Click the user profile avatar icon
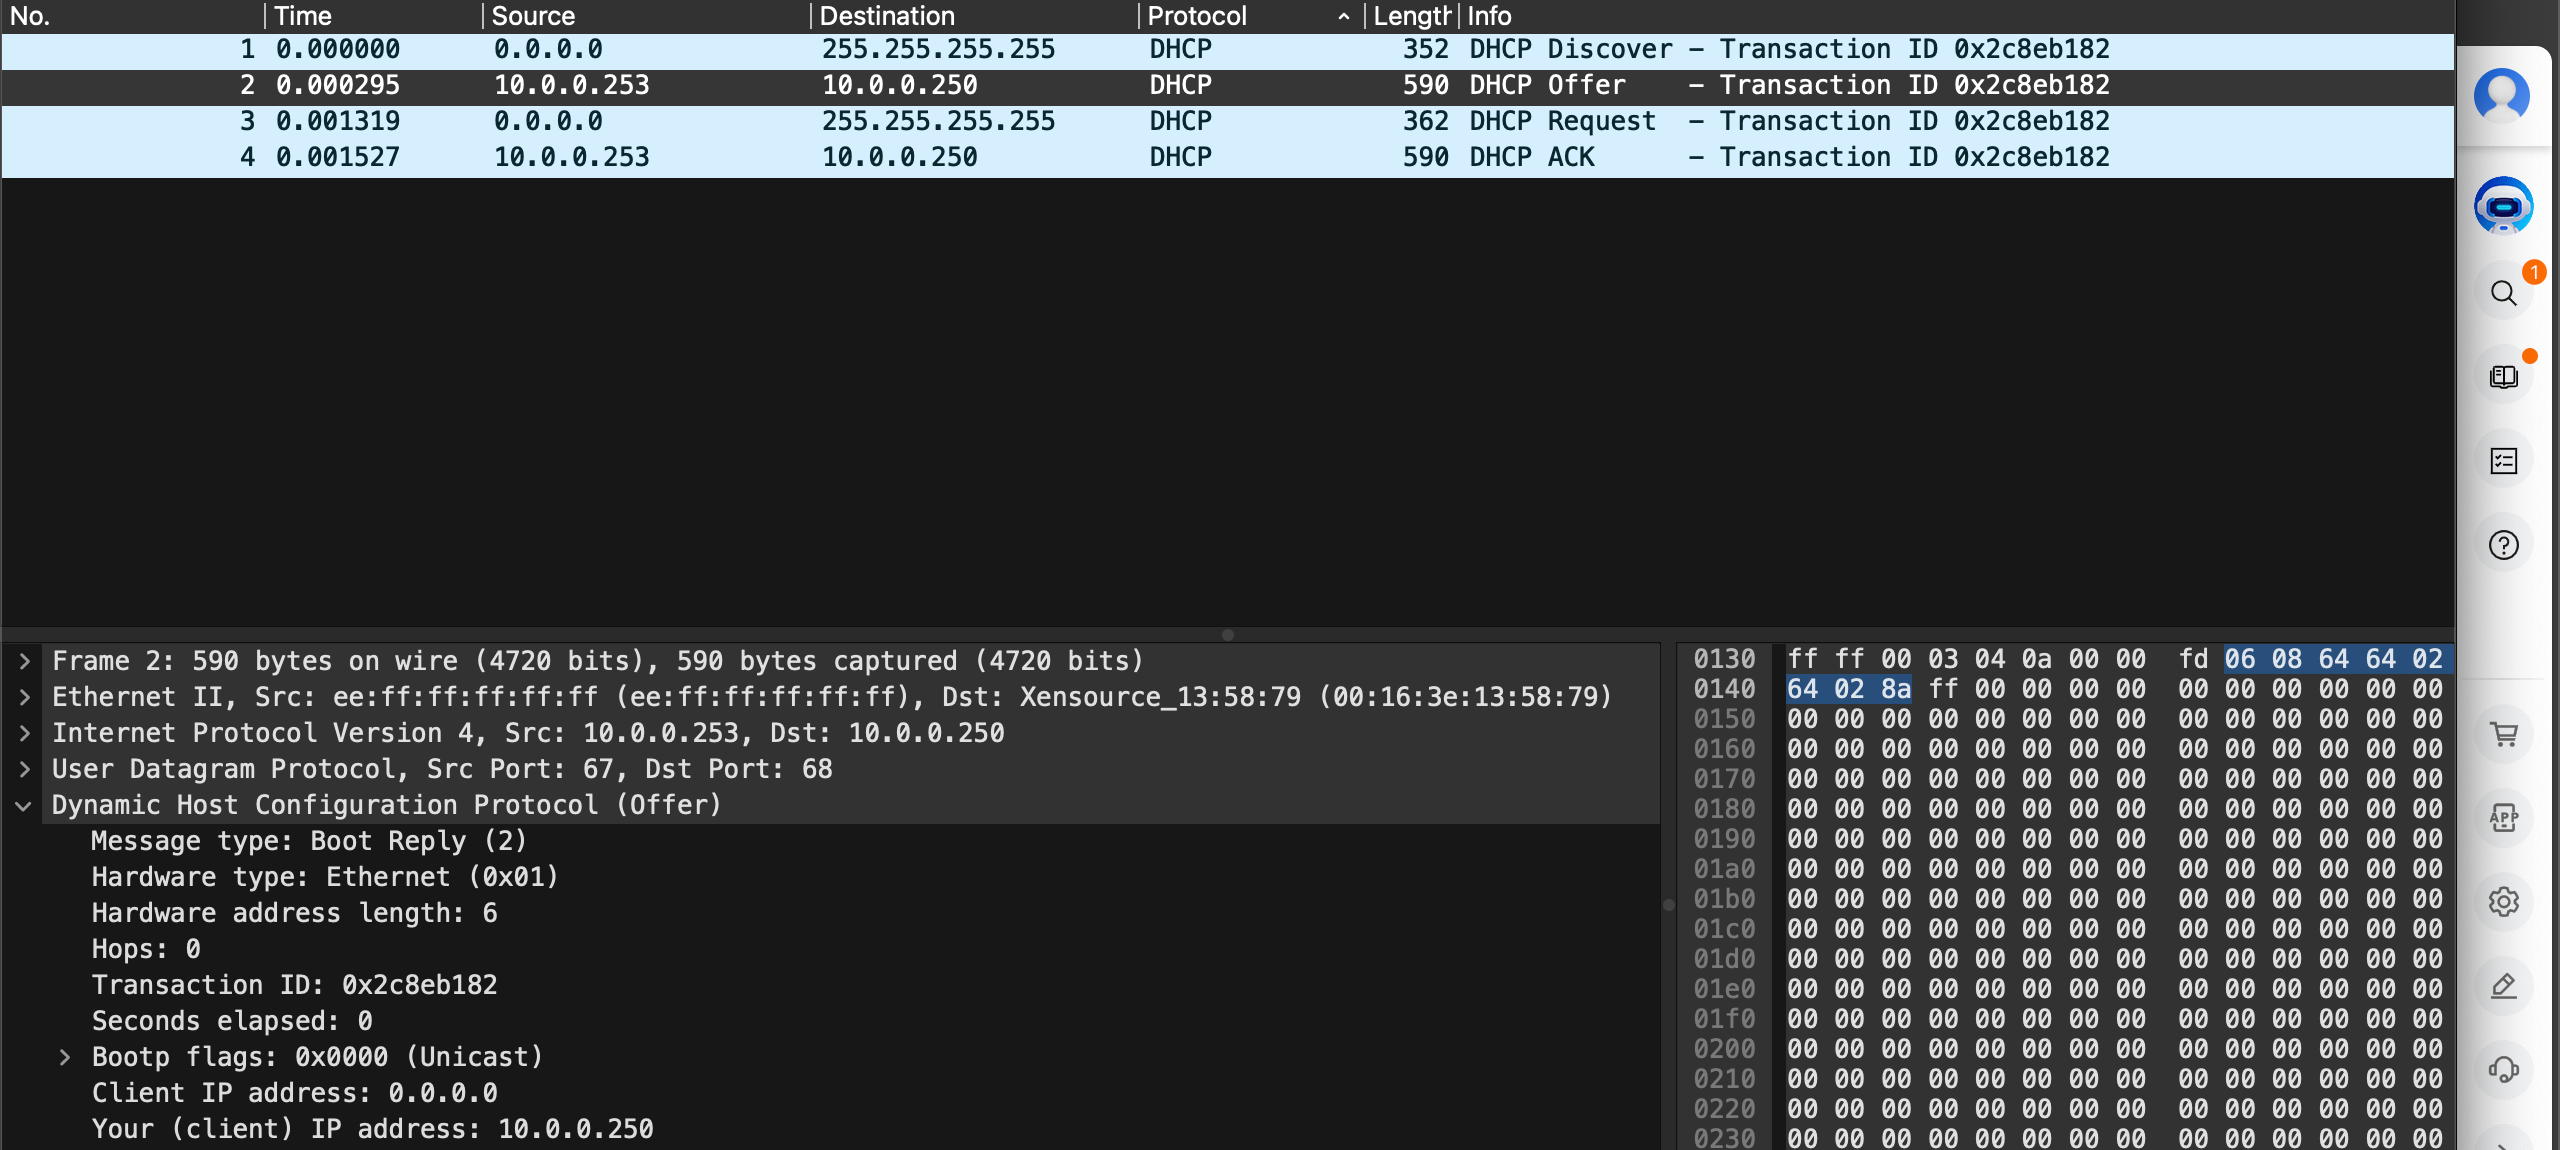 tap(2502, 96)
